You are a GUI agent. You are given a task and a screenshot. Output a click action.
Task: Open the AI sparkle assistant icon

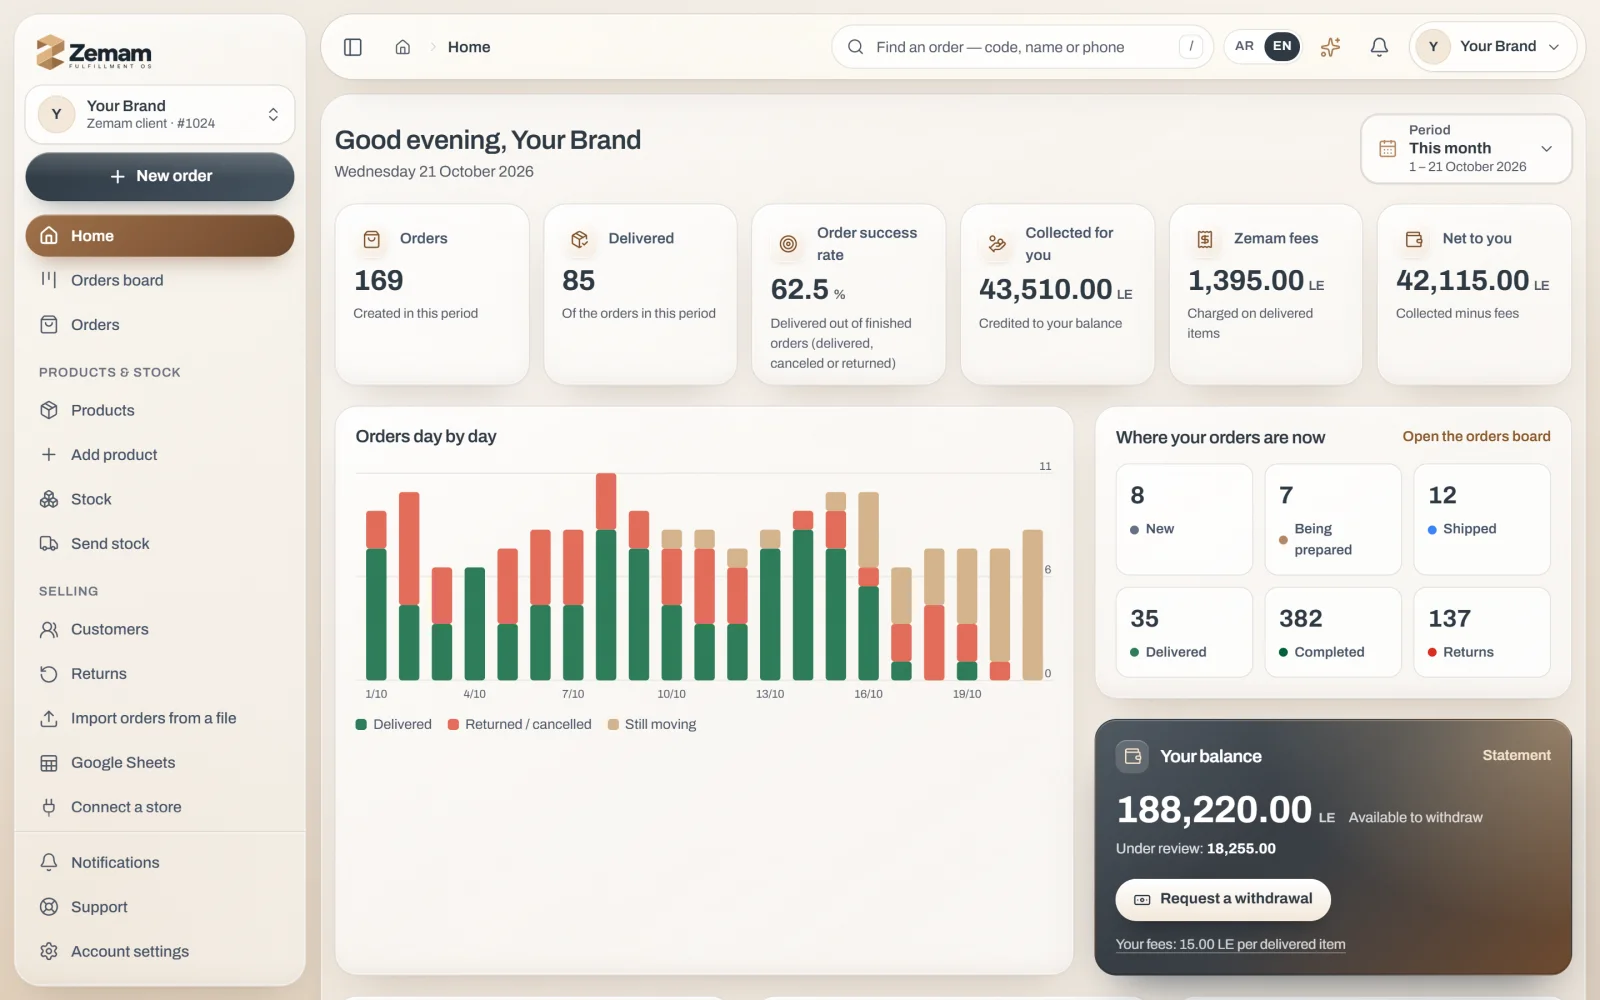coord(1330,47)
